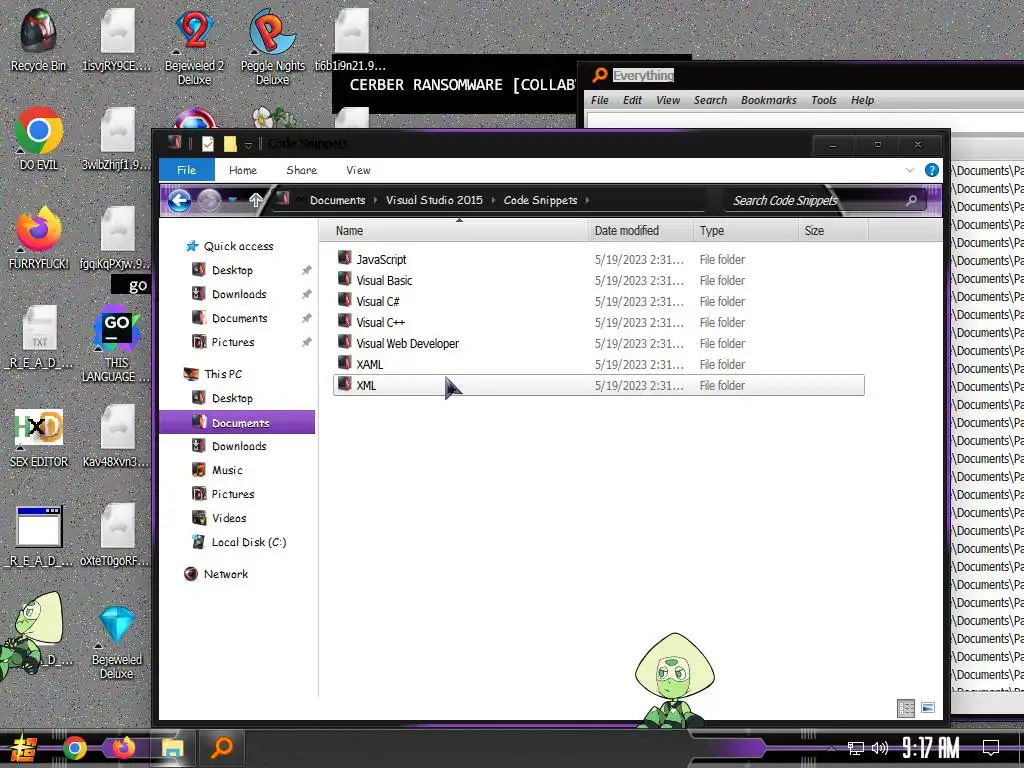1024x768 pixels.
Task: Switch to details view layout icon
Action: tap(906, 708)
